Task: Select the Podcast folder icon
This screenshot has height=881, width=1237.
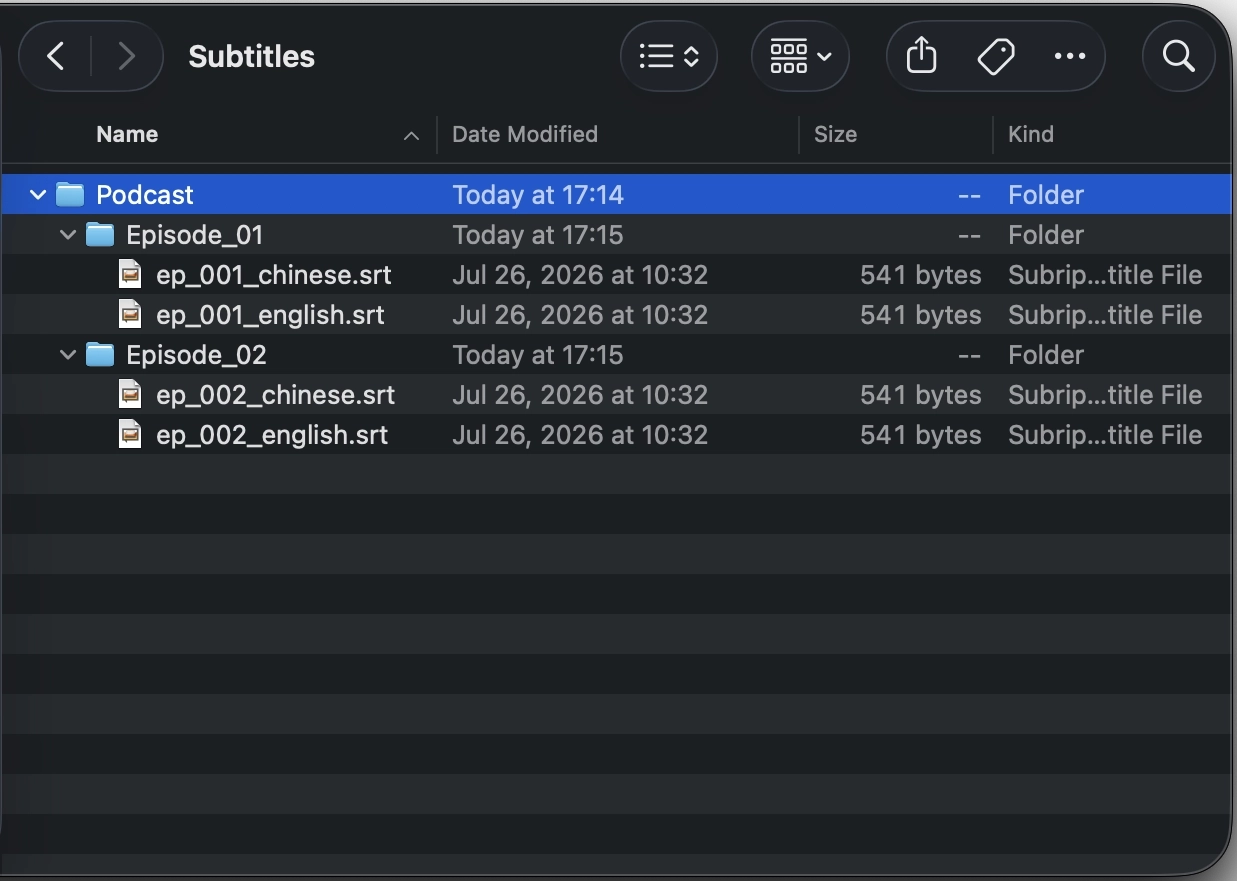Action: coord(70,194)
